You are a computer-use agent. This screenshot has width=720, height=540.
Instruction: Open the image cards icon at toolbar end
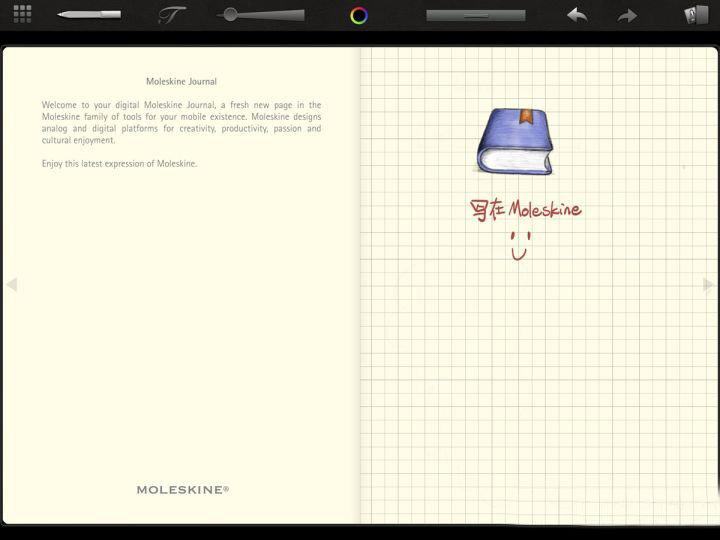click(x=696, y=15)
